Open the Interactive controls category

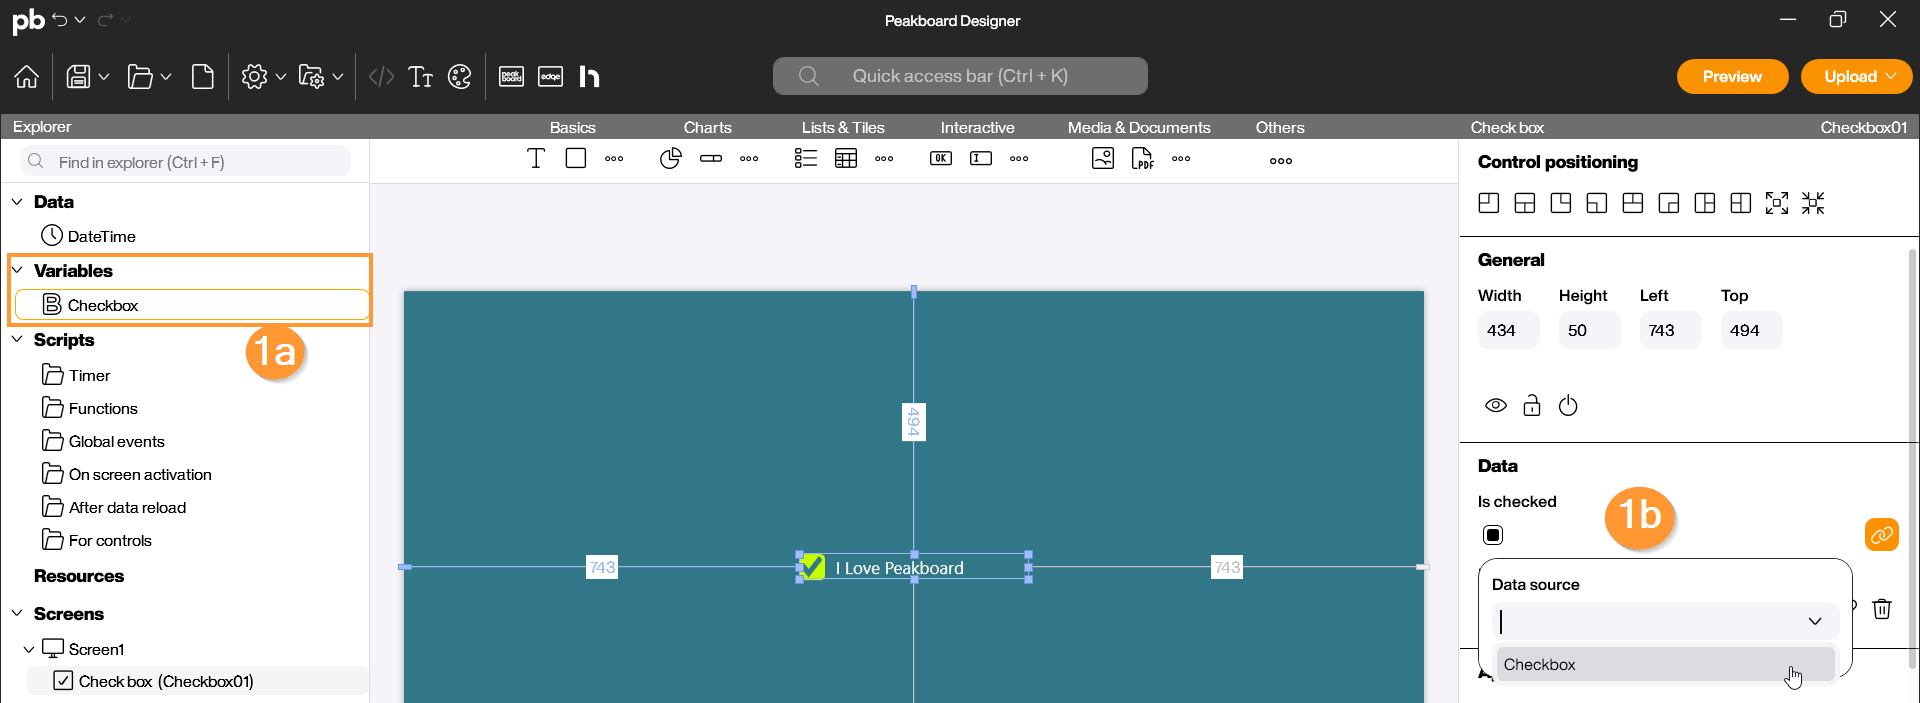977,127
